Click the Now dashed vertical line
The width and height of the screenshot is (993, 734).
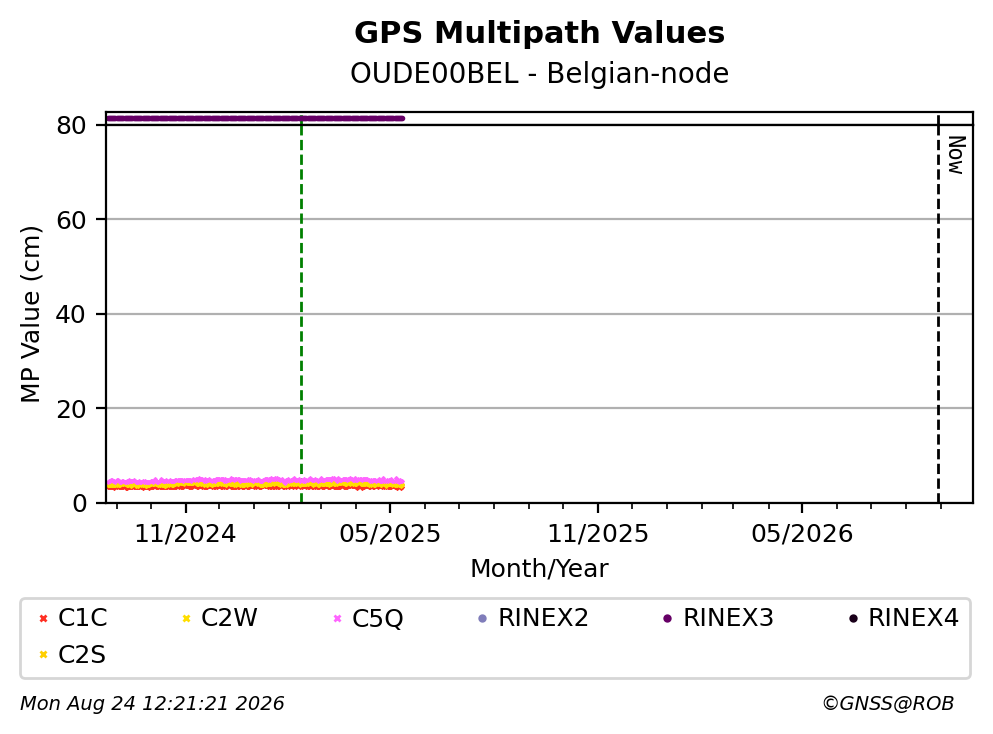click(x=938, y=310)
